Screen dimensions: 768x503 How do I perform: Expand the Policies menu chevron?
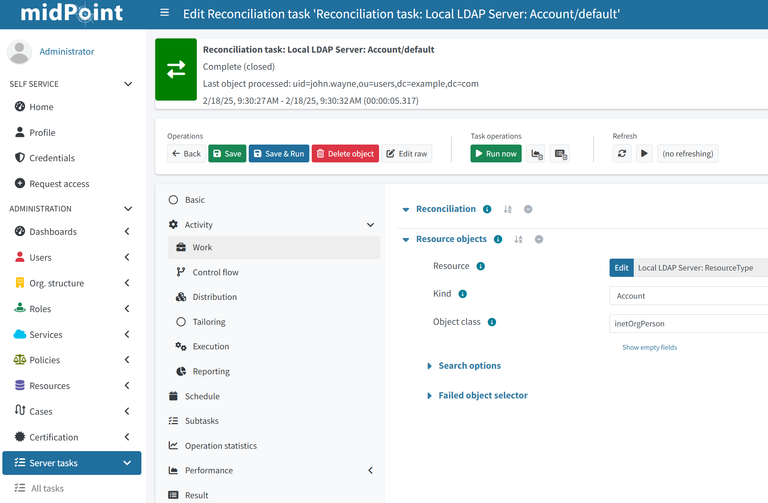tap(127, 359)
